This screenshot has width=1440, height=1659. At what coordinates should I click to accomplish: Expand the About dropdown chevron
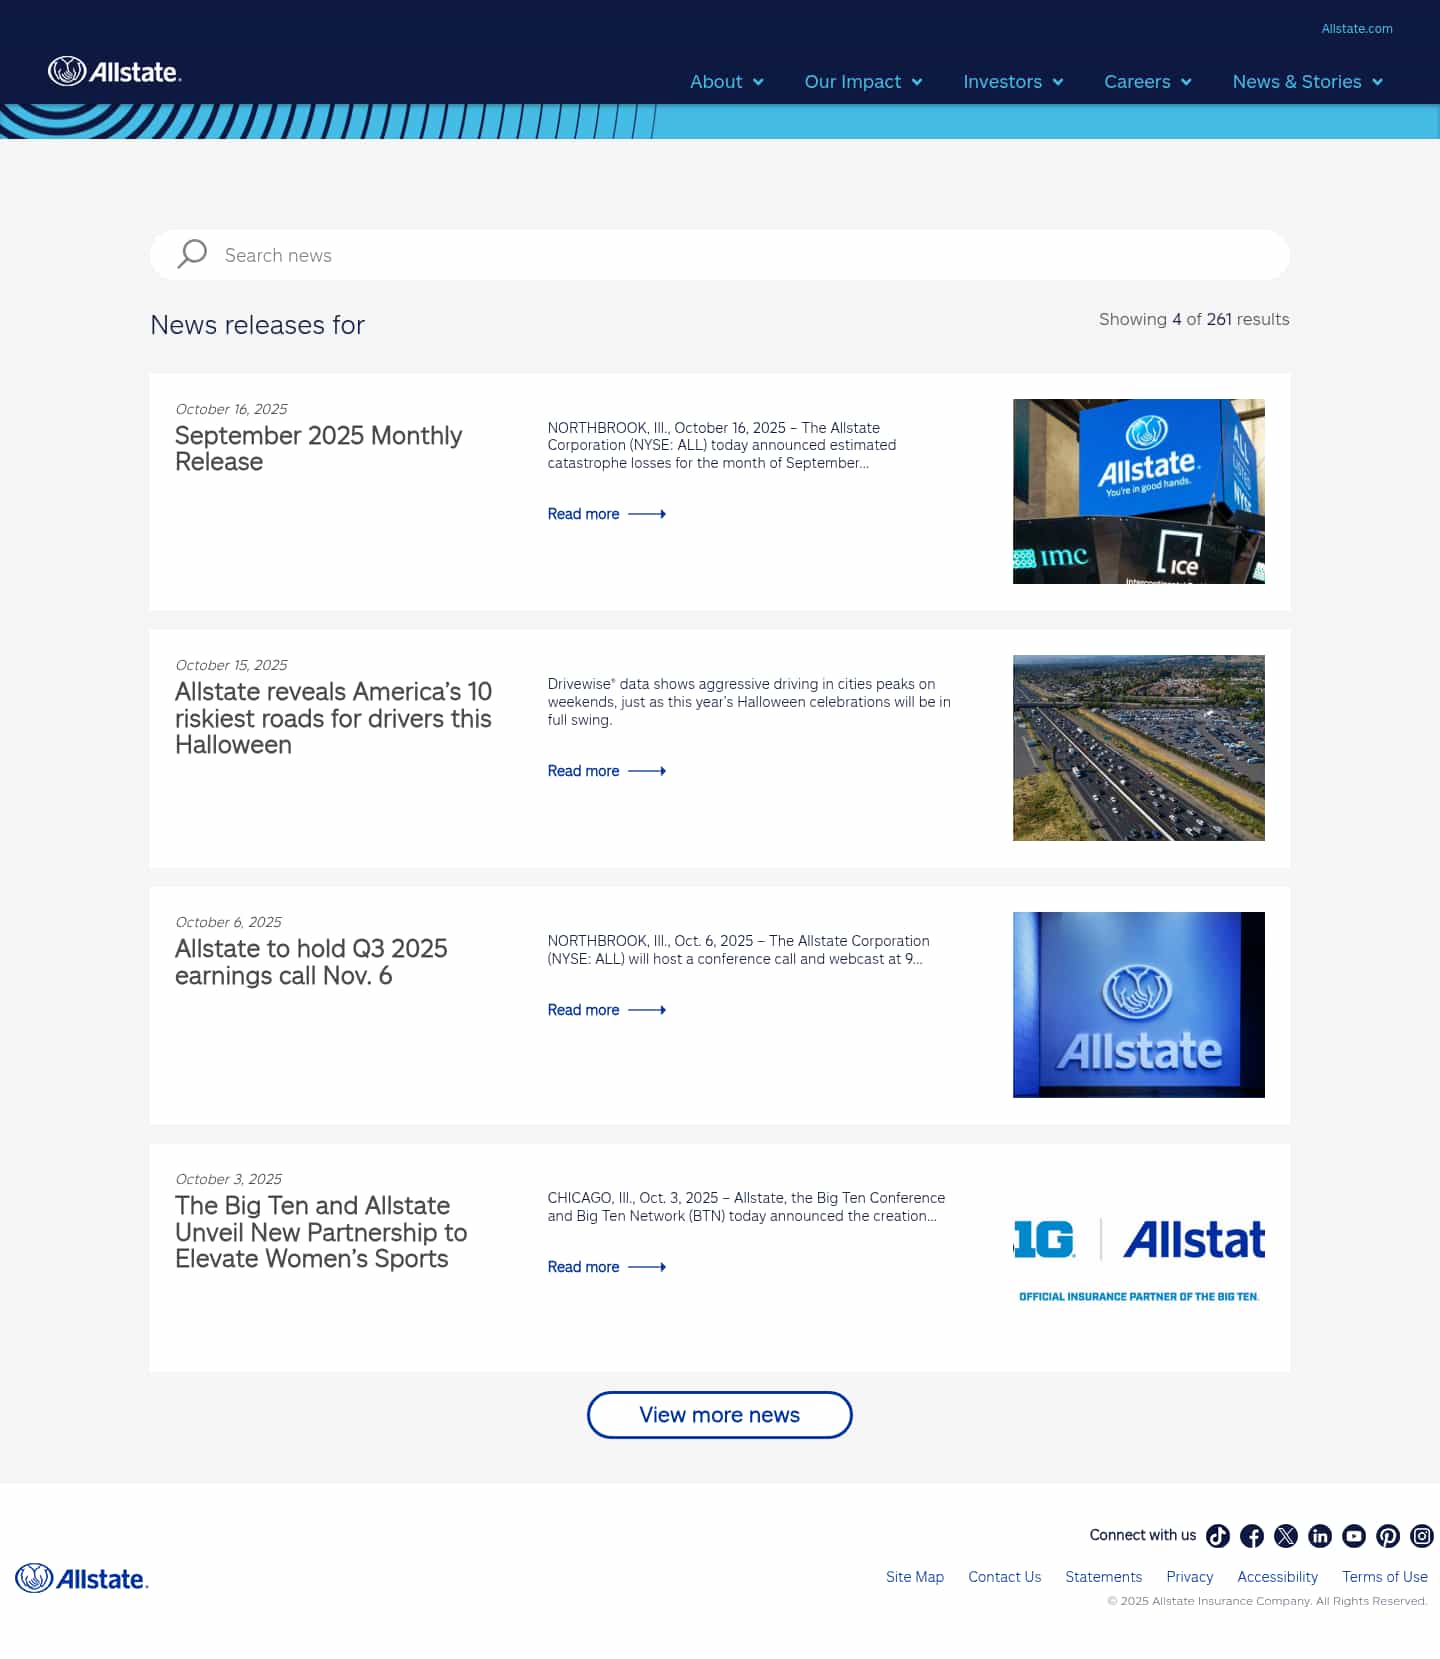pos(758,82)
